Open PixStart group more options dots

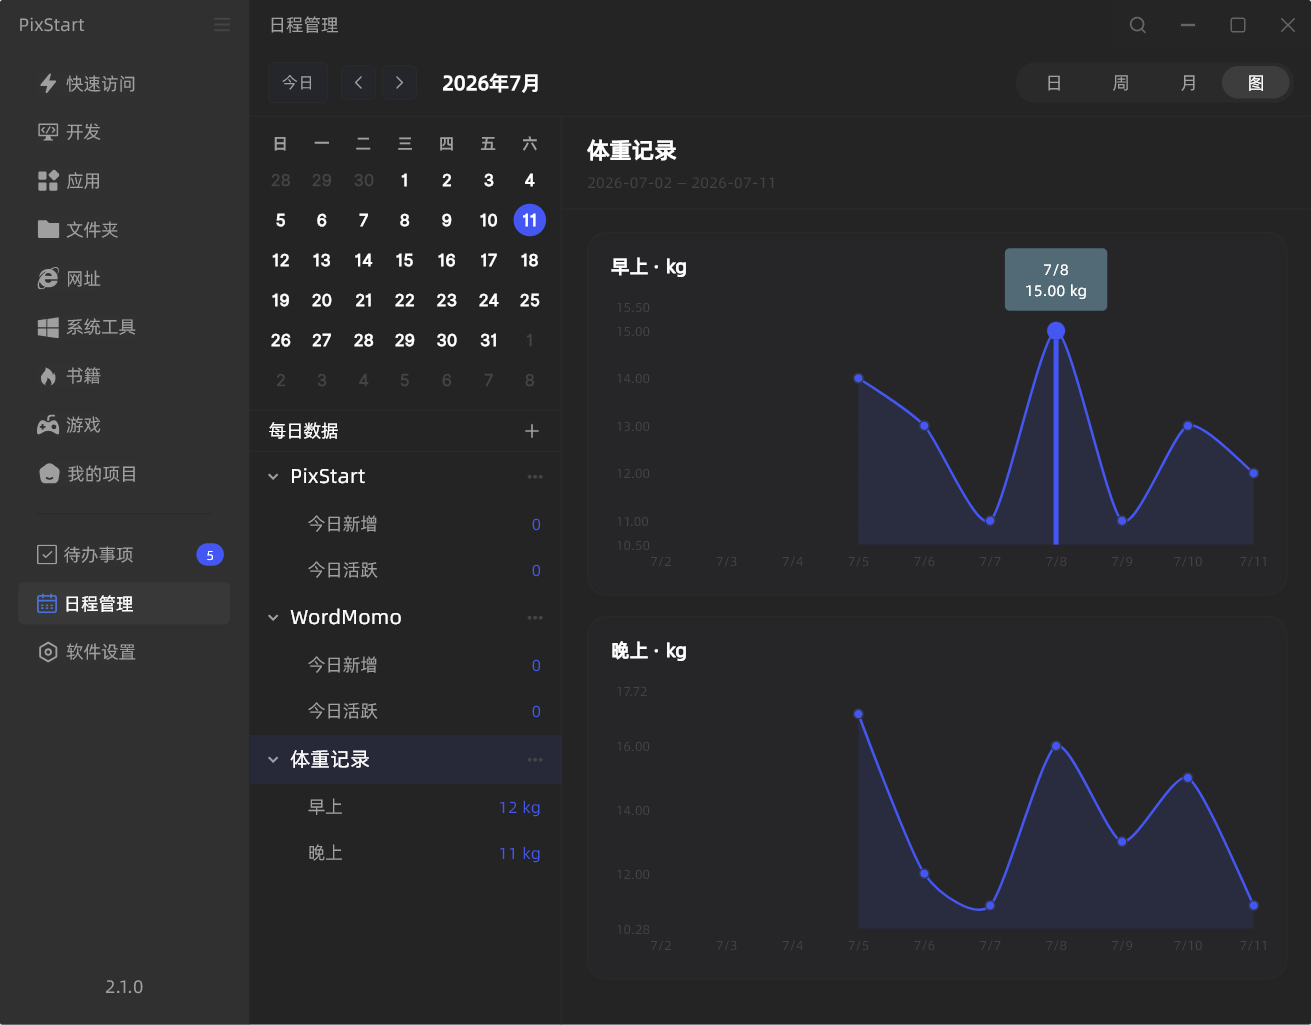535,477
